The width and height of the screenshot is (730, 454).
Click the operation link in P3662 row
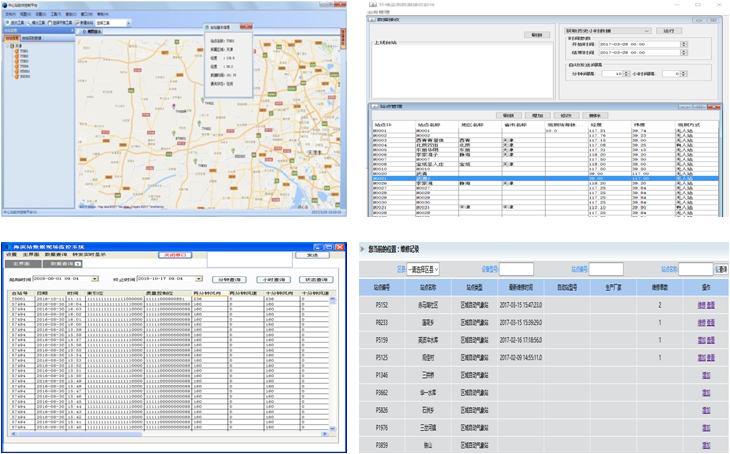point(706,393)
